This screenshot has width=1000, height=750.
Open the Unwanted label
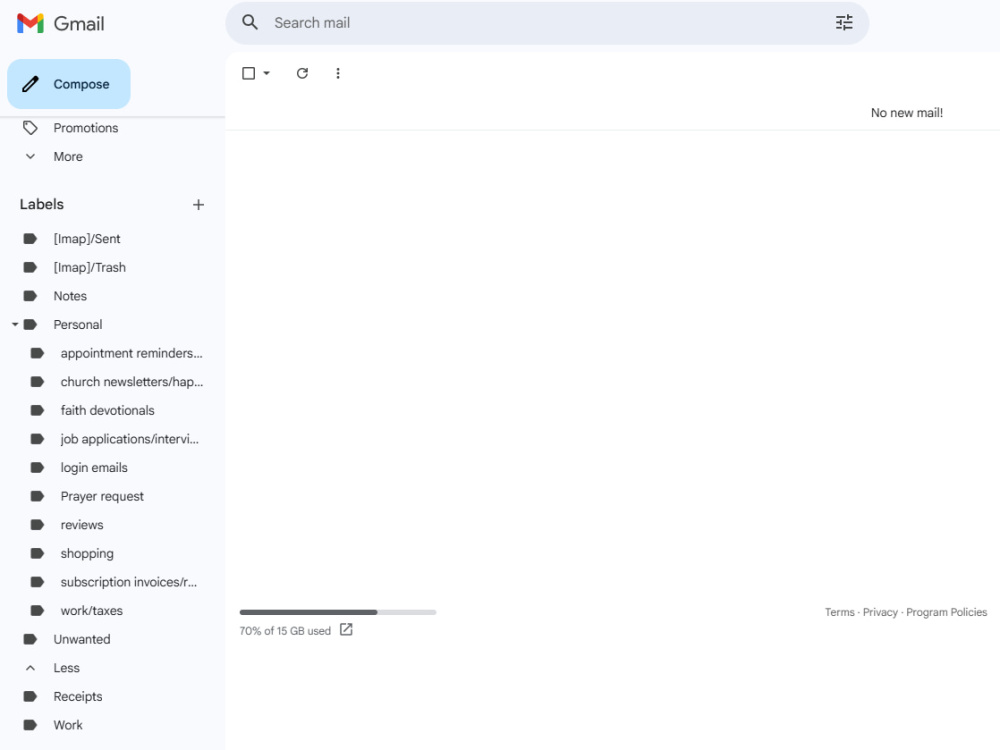pyautogui.click(x=82, y=639)
